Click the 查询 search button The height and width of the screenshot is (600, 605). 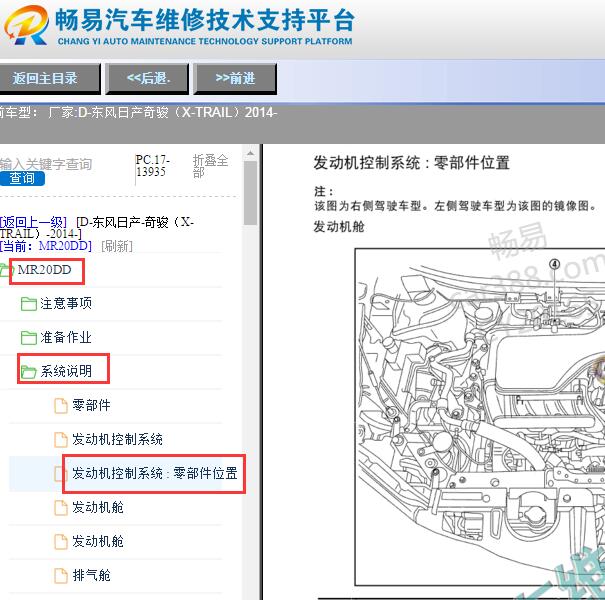click(x=22, y=178)
